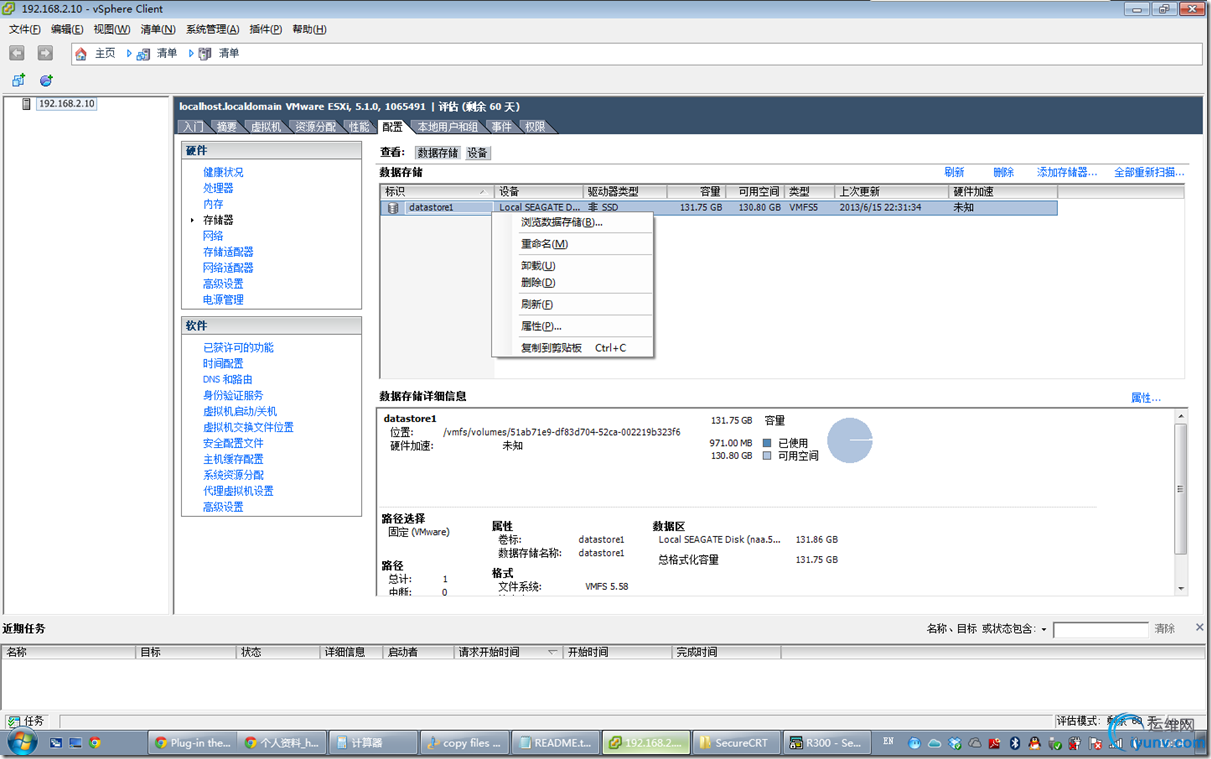Launch the pinned Chrome icon beside Start button
This screenshot has height=759, width=1211.
95,743
